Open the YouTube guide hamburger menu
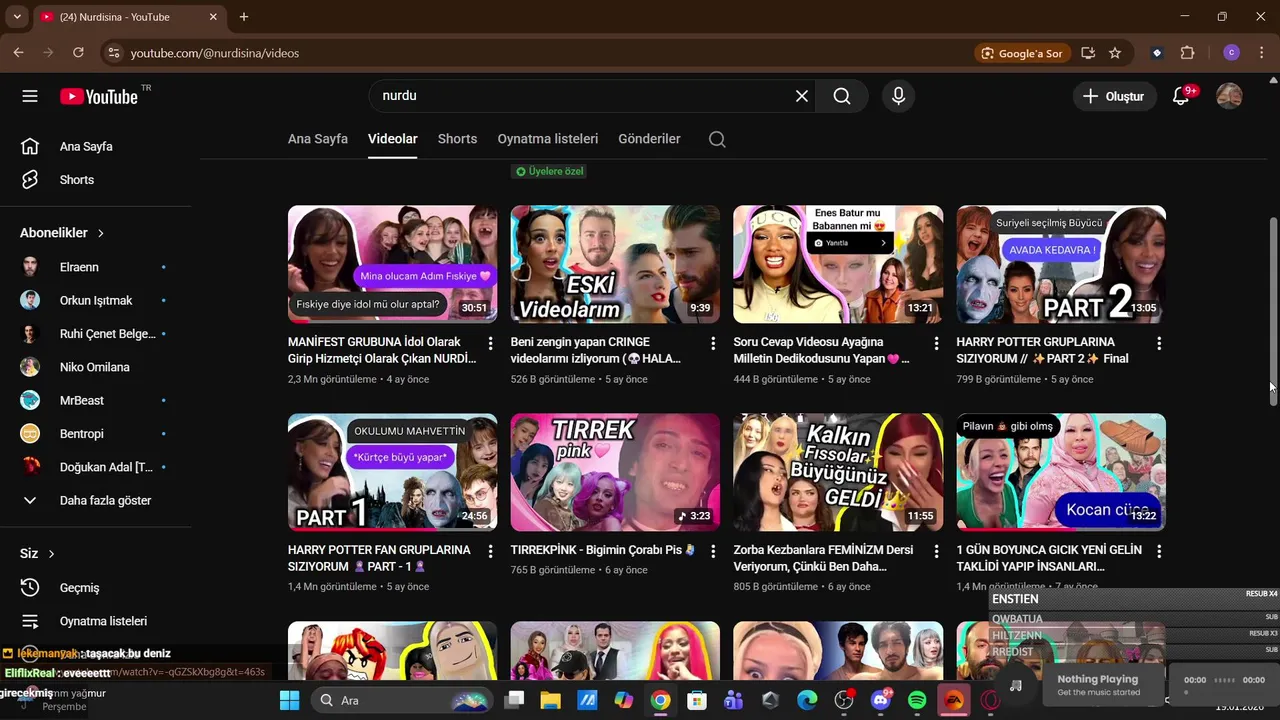 (30, 96)
